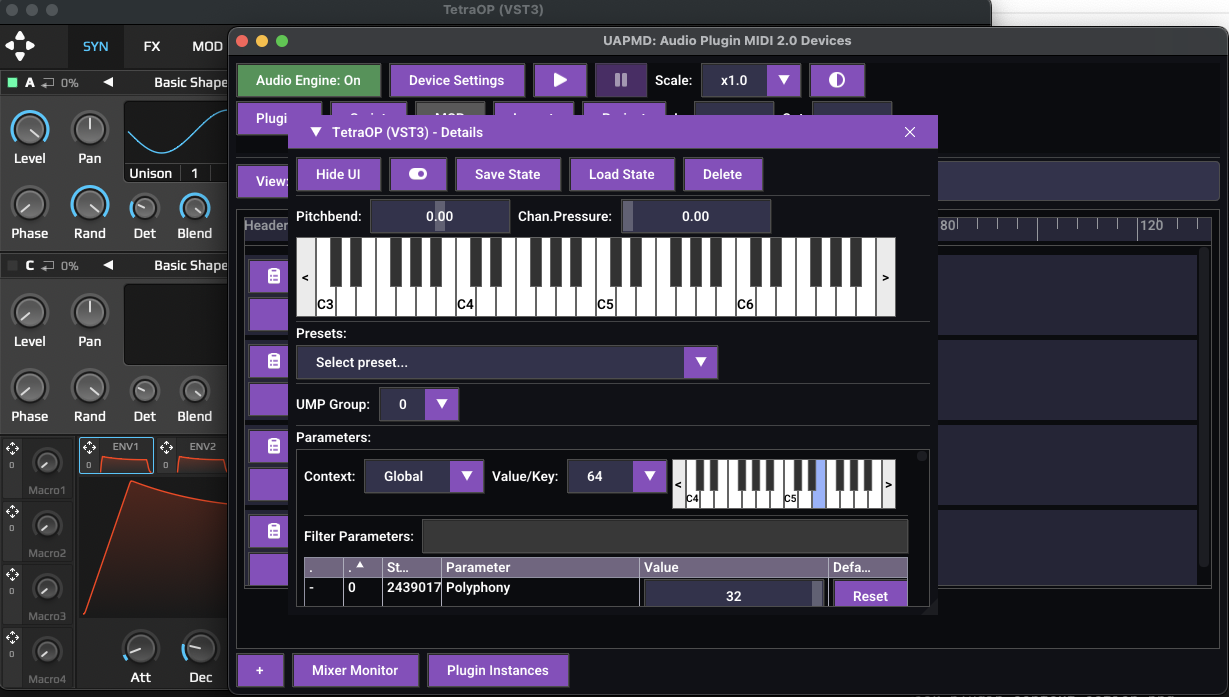This screenshot has width=1229, height=697.
Task: Click oscillator C previous-shape arrow
Action: [108, 266]
